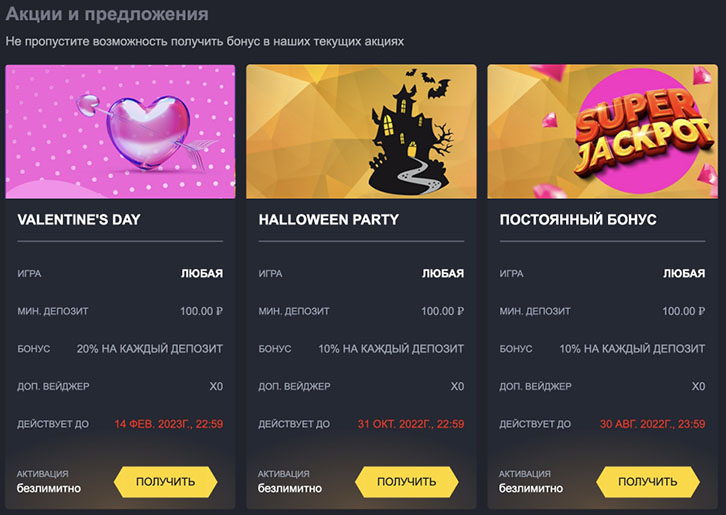Click the Super Jackpot banner image
The image size is (726, 515).
602,132
